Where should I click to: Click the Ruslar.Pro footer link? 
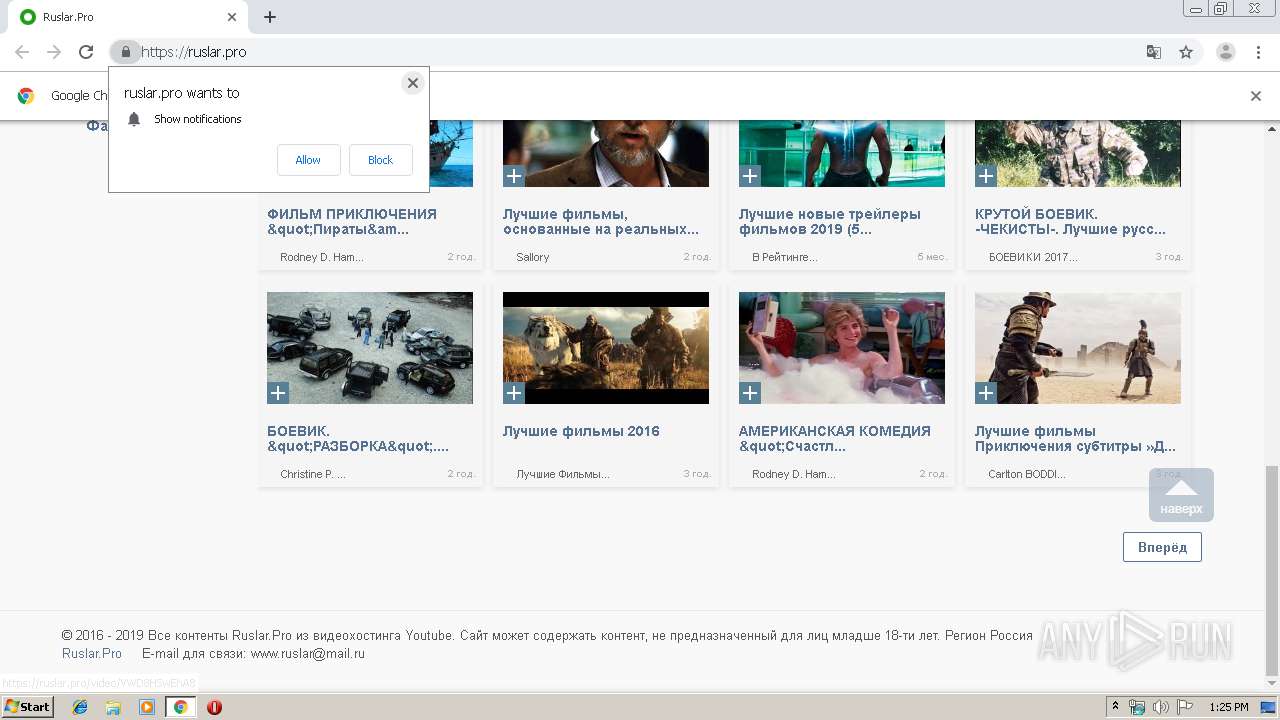point(92,654)
